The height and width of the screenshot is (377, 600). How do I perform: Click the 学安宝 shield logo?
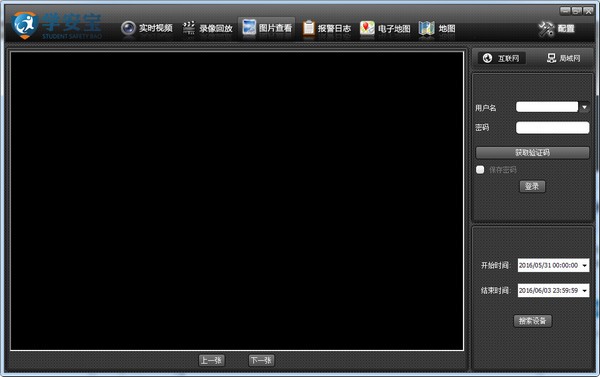(x=24, y=25)
